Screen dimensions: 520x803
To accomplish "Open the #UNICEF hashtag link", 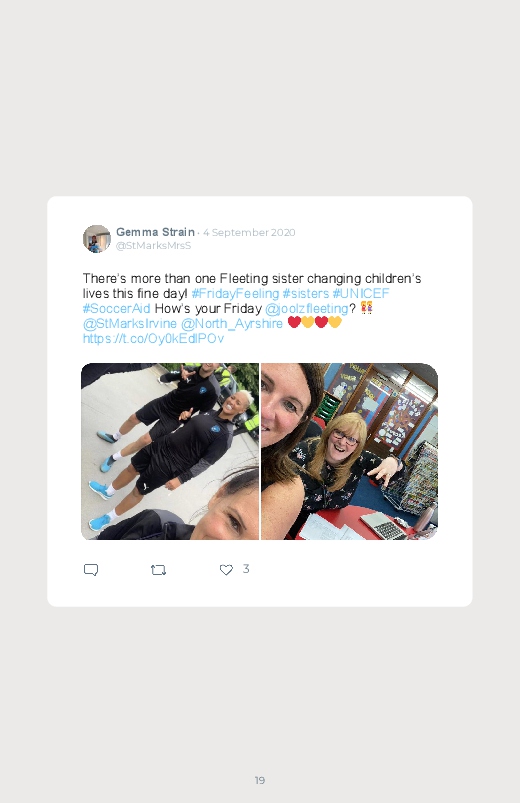I will [361, 293].
